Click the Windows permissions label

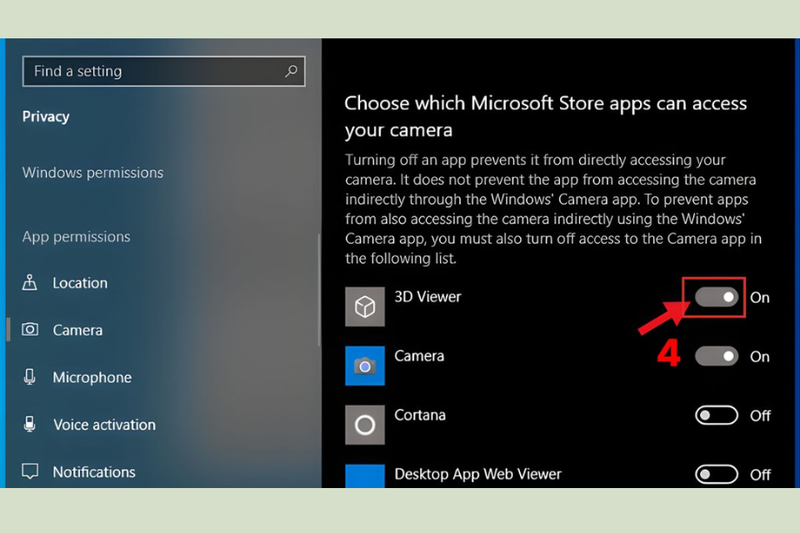[93, 172]
